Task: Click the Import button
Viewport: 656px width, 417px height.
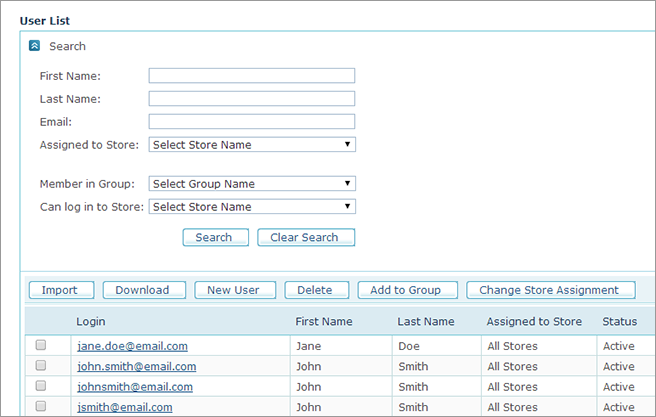Action: [x=60, y=290]
